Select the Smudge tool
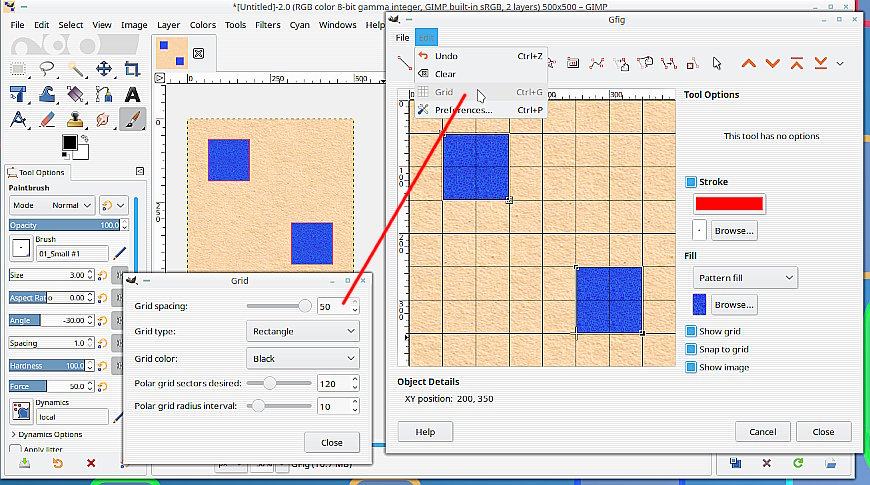 click(x=104, y=119)
